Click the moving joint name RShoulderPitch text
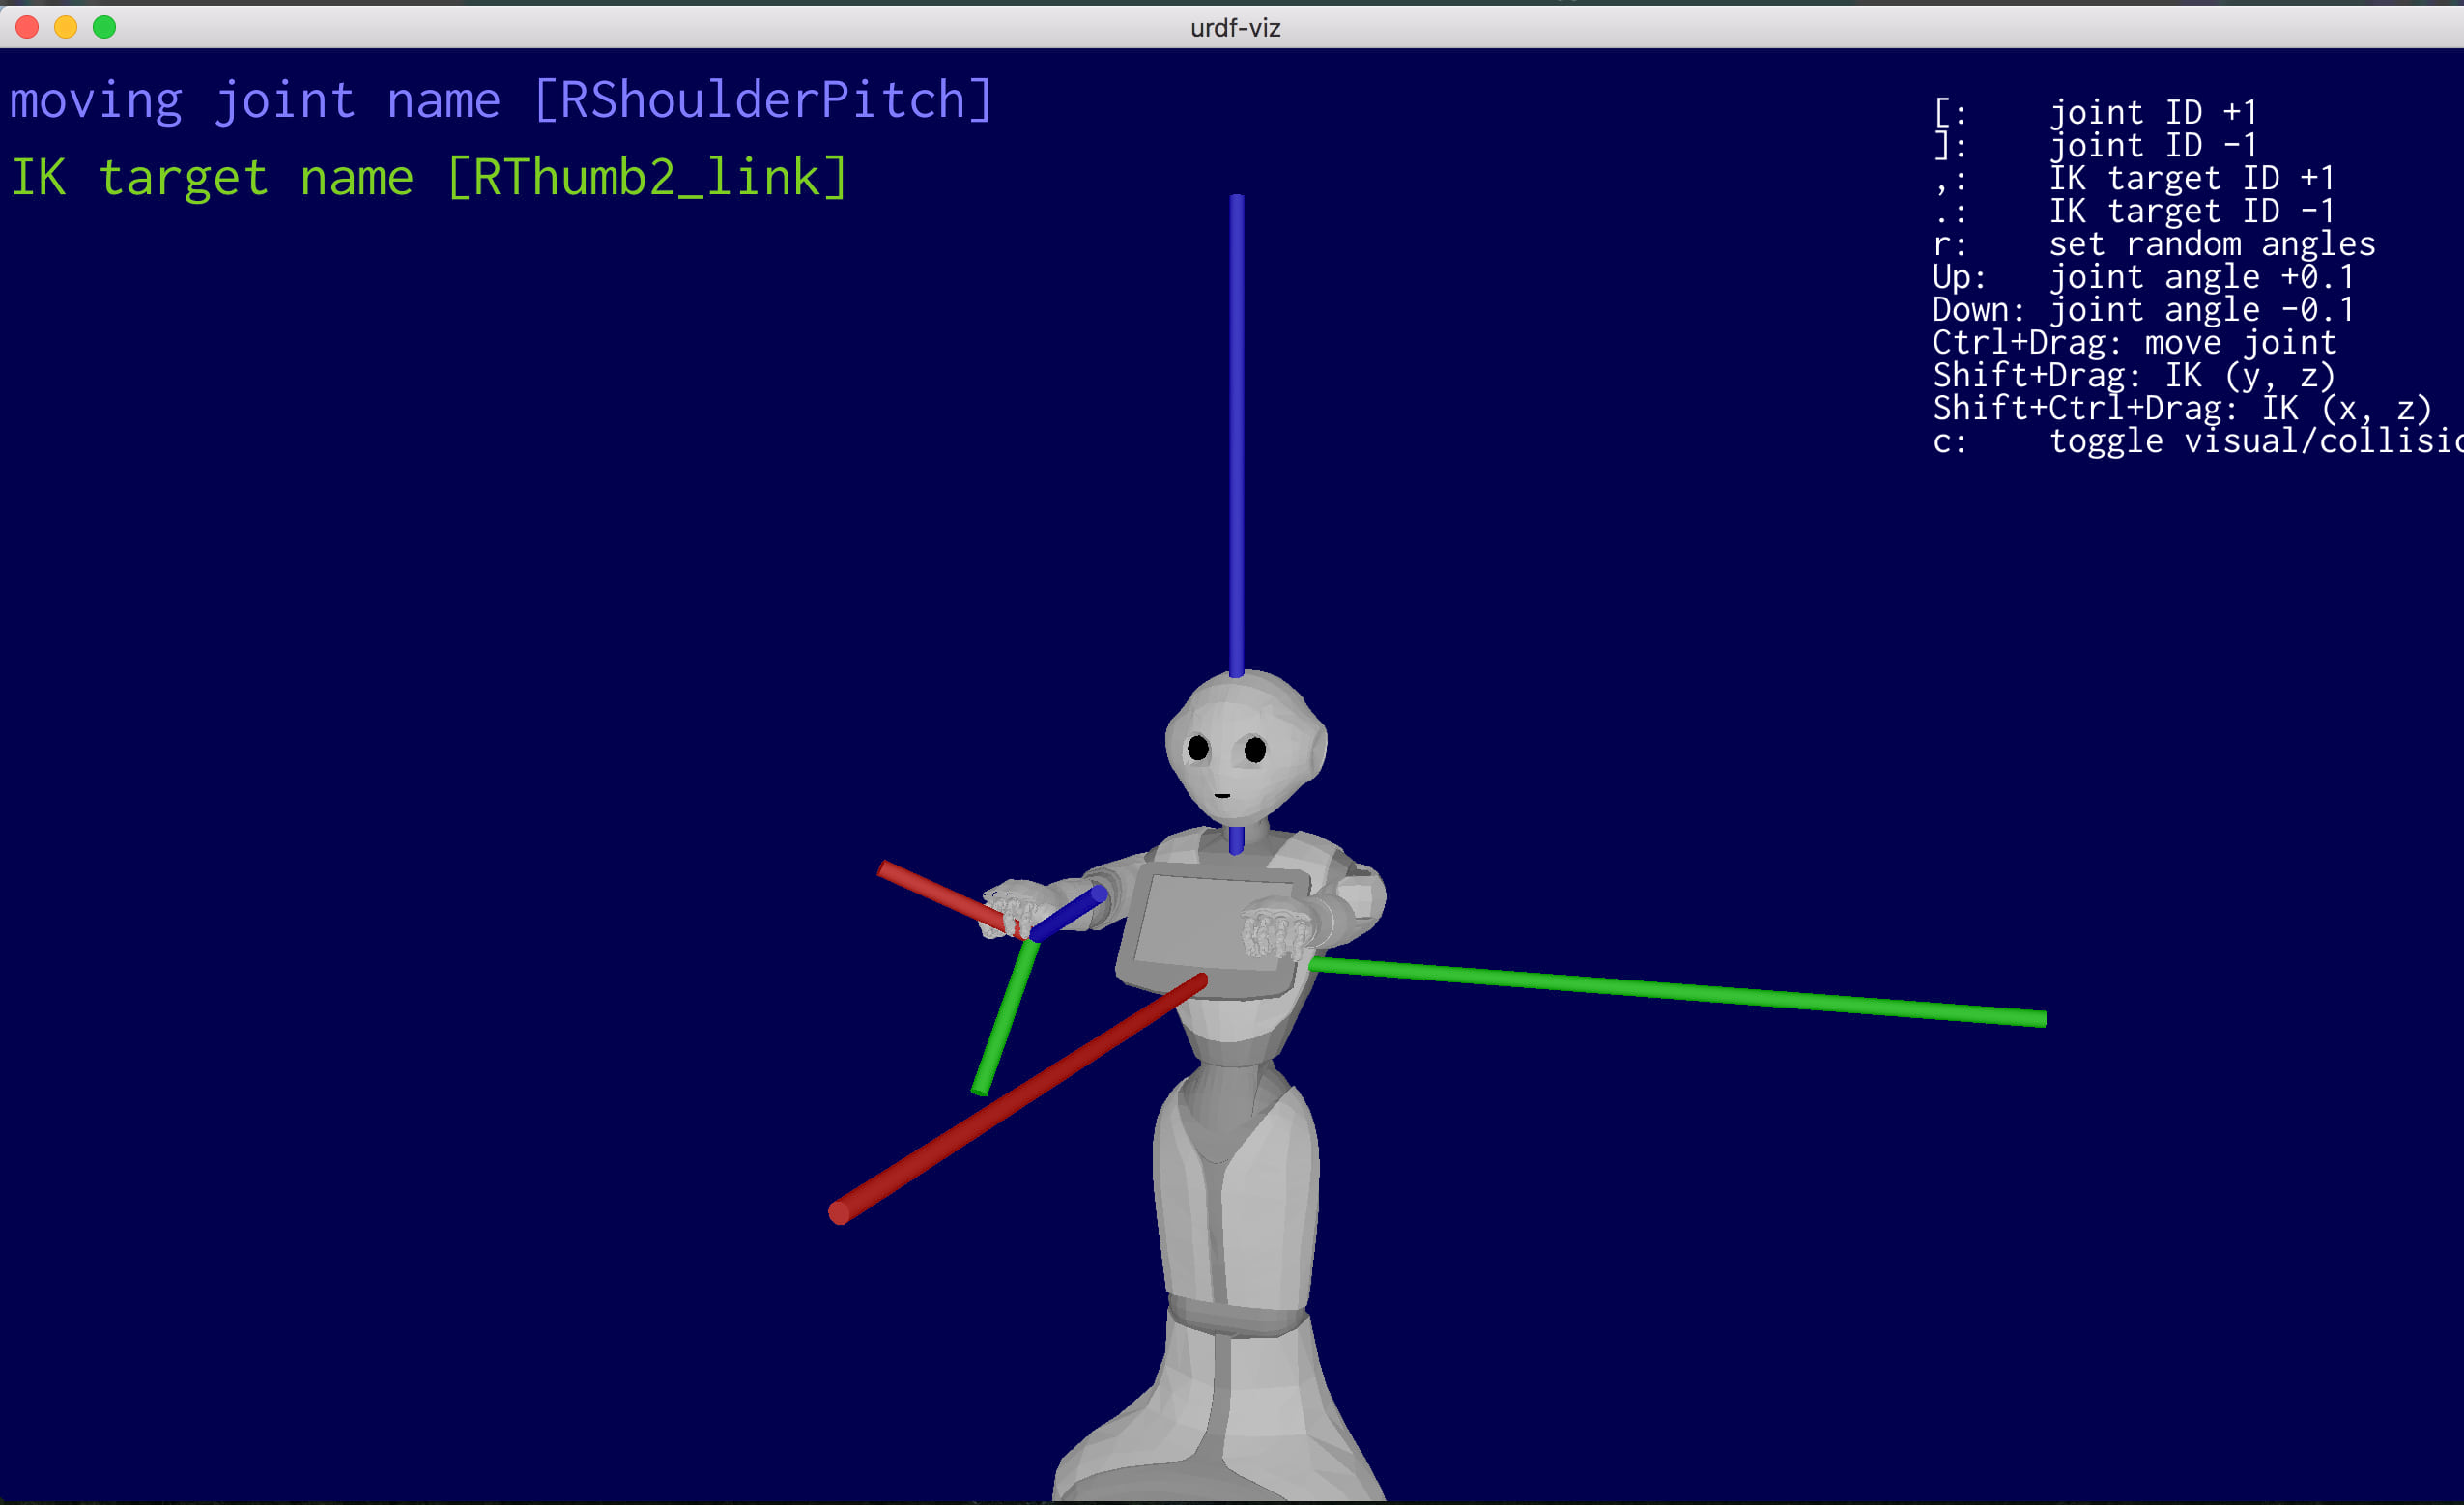The image size is (2464, 1505). [x=500, y=101]
